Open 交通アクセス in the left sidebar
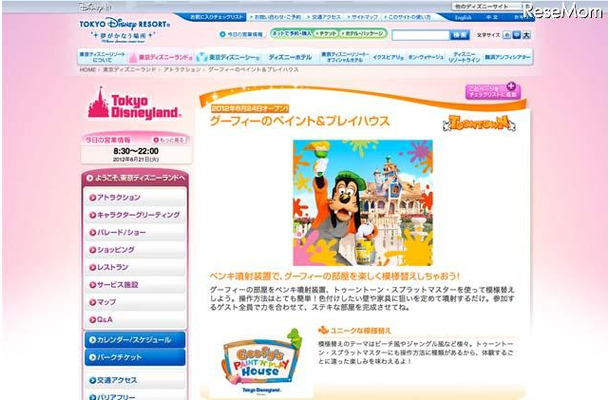610x400 pixels. pyautogui.click(x=135, y=380)
